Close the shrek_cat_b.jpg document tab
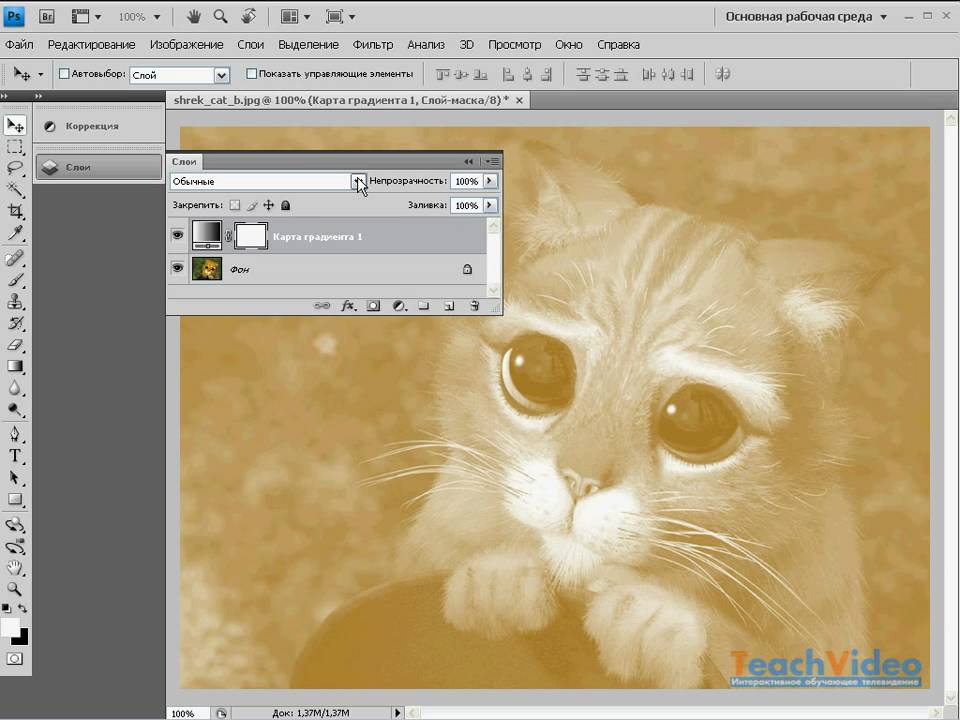 (519, 100)
